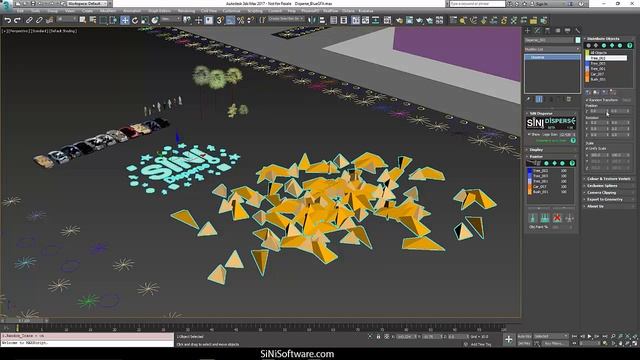
Task: Open the Modify tab in command panel
Action: 538,31
